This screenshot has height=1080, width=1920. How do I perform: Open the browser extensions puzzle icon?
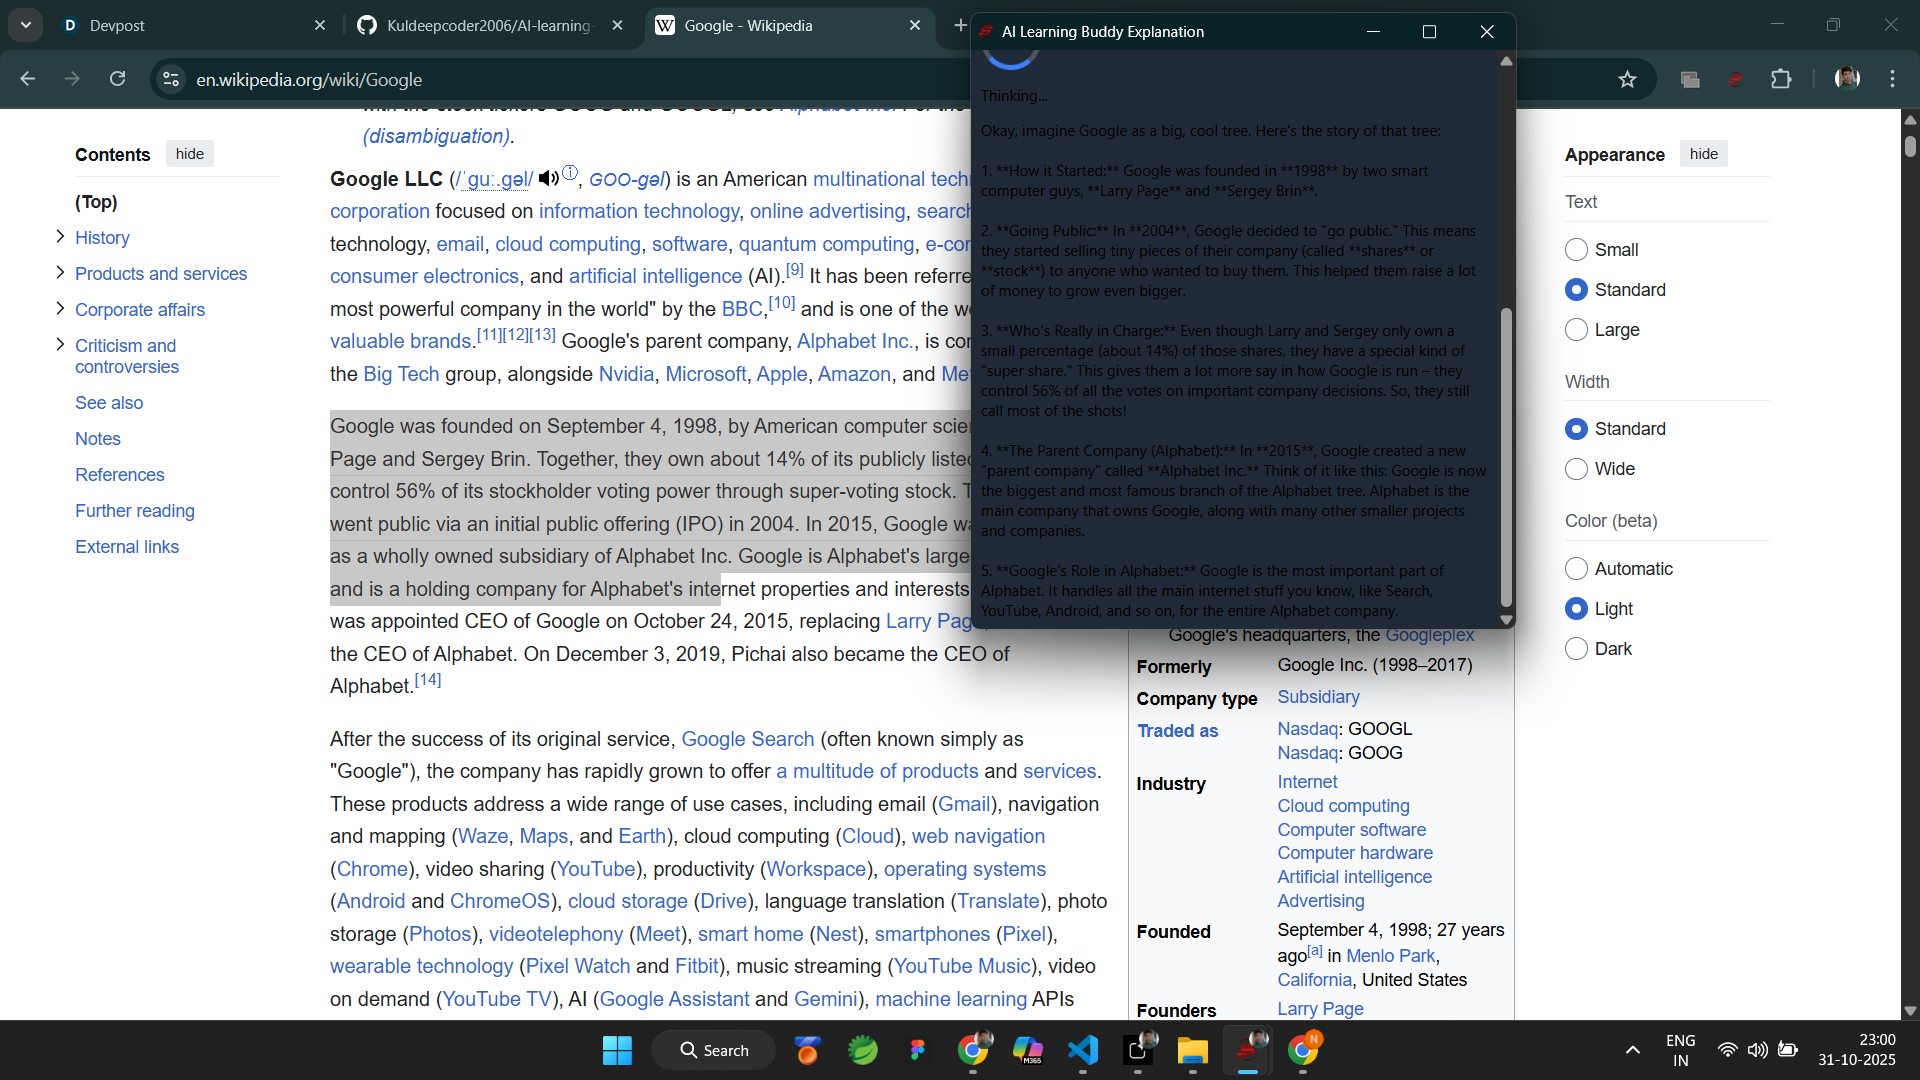tap(1781, 79)
